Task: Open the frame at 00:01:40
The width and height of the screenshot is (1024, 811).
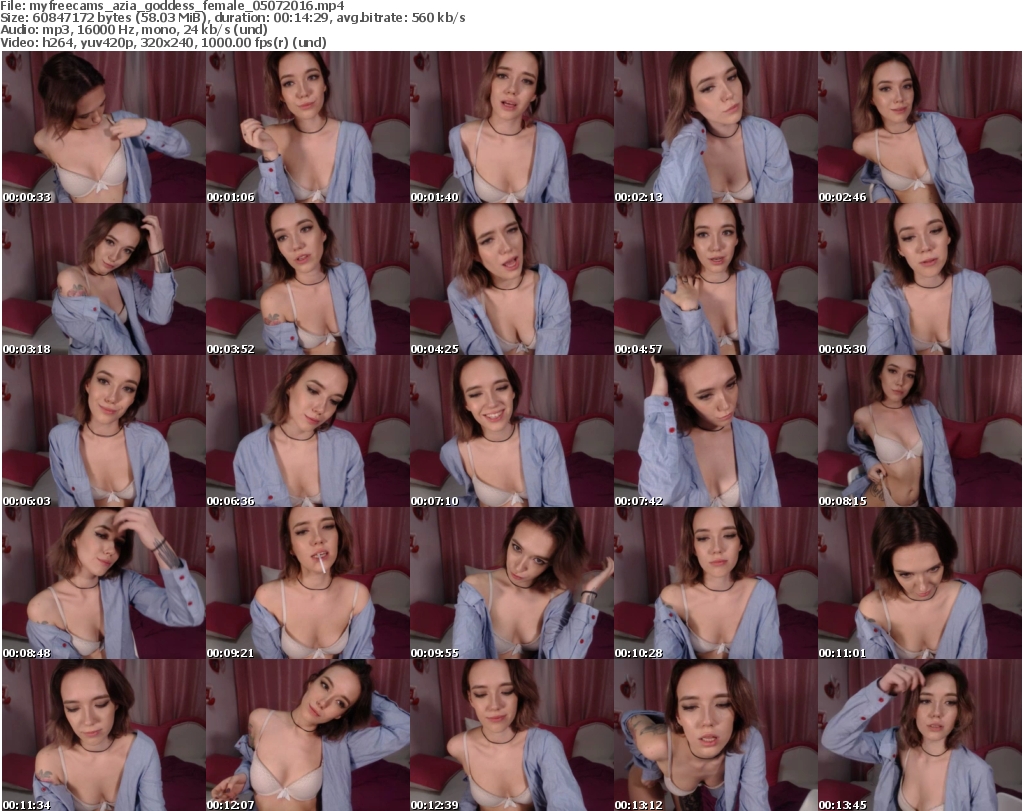Action: pyautogui.click(x=511, y=127)
